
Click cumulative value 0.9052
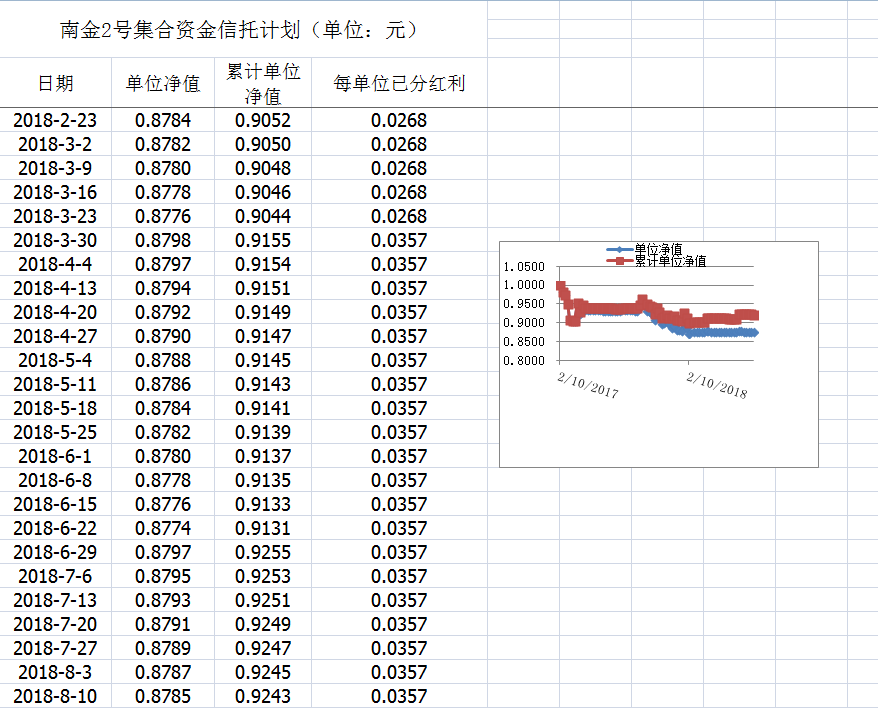[x=263, y=120]
